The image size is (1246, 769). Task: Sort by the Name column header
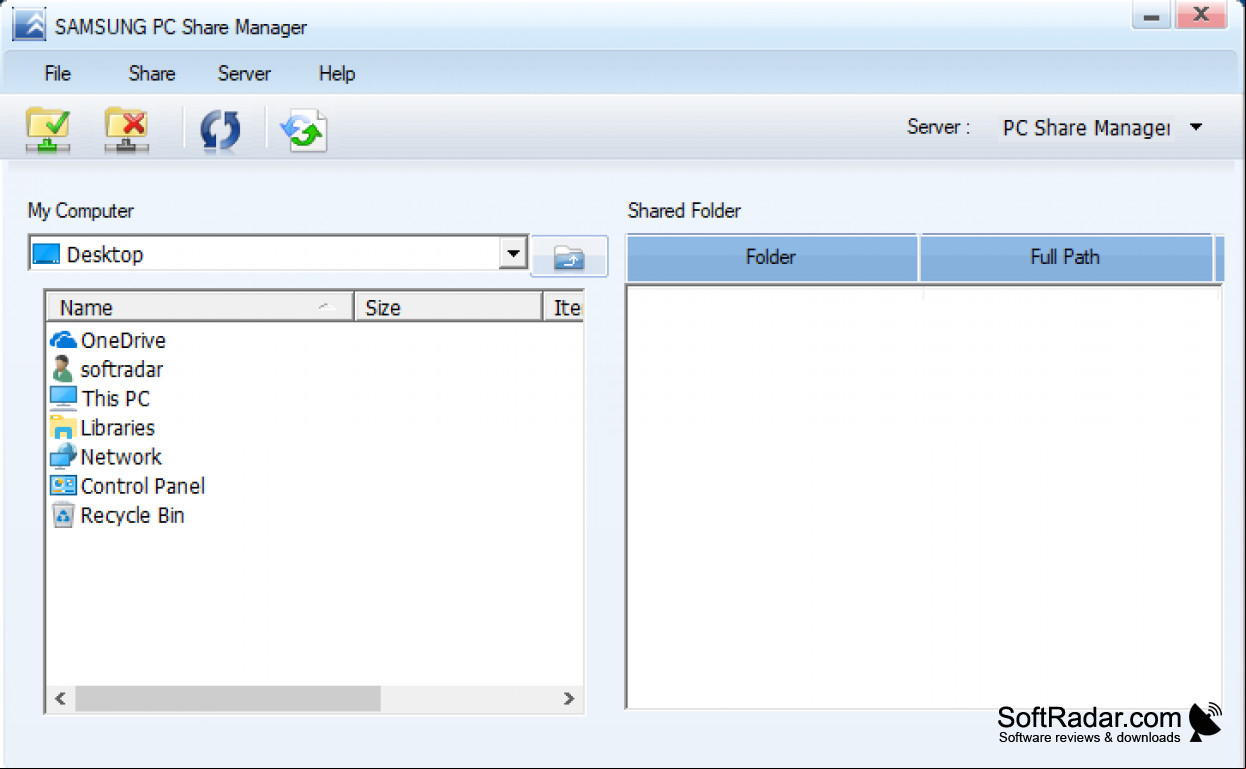[200, 308]
